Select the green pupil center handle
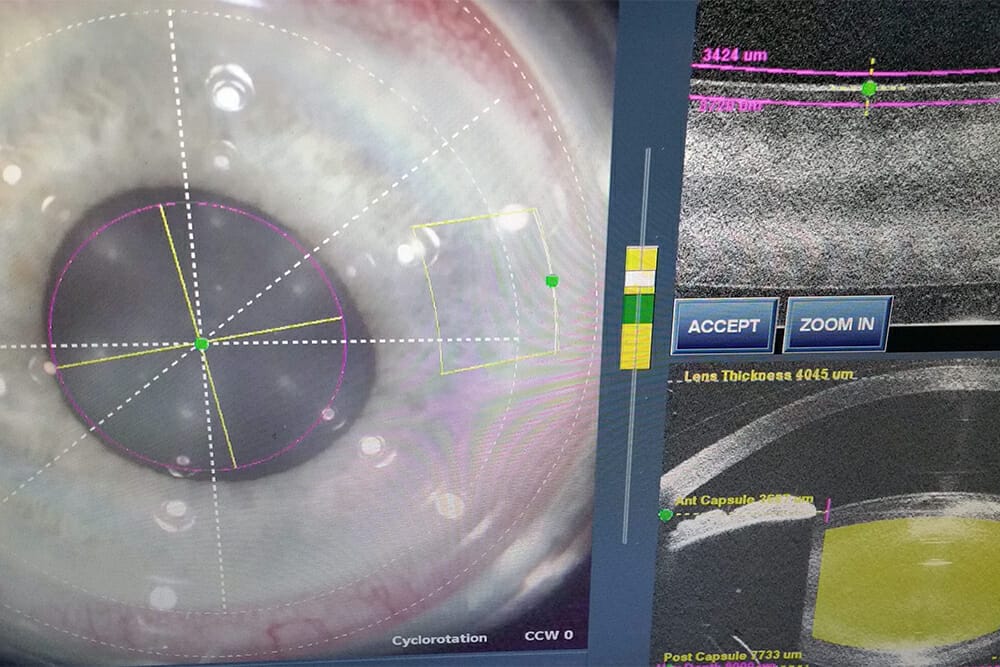 pos(202,344)
